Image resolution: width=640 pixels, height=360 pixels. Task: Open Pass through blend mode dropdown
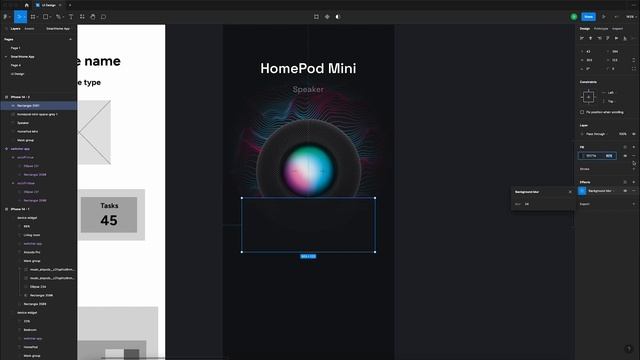pyautogui.click(x=596, y=134)
